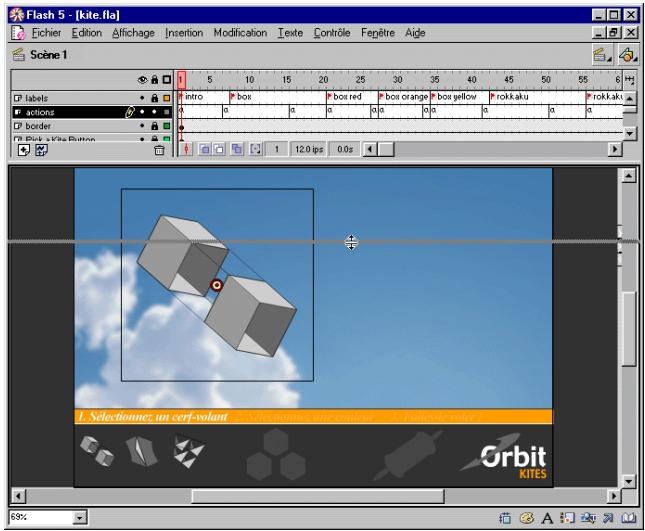Image resolution: width=645 pixels, height=531 pixels.
Task: Click labels layer orange outline color swatch
Action: click(167, 98)
